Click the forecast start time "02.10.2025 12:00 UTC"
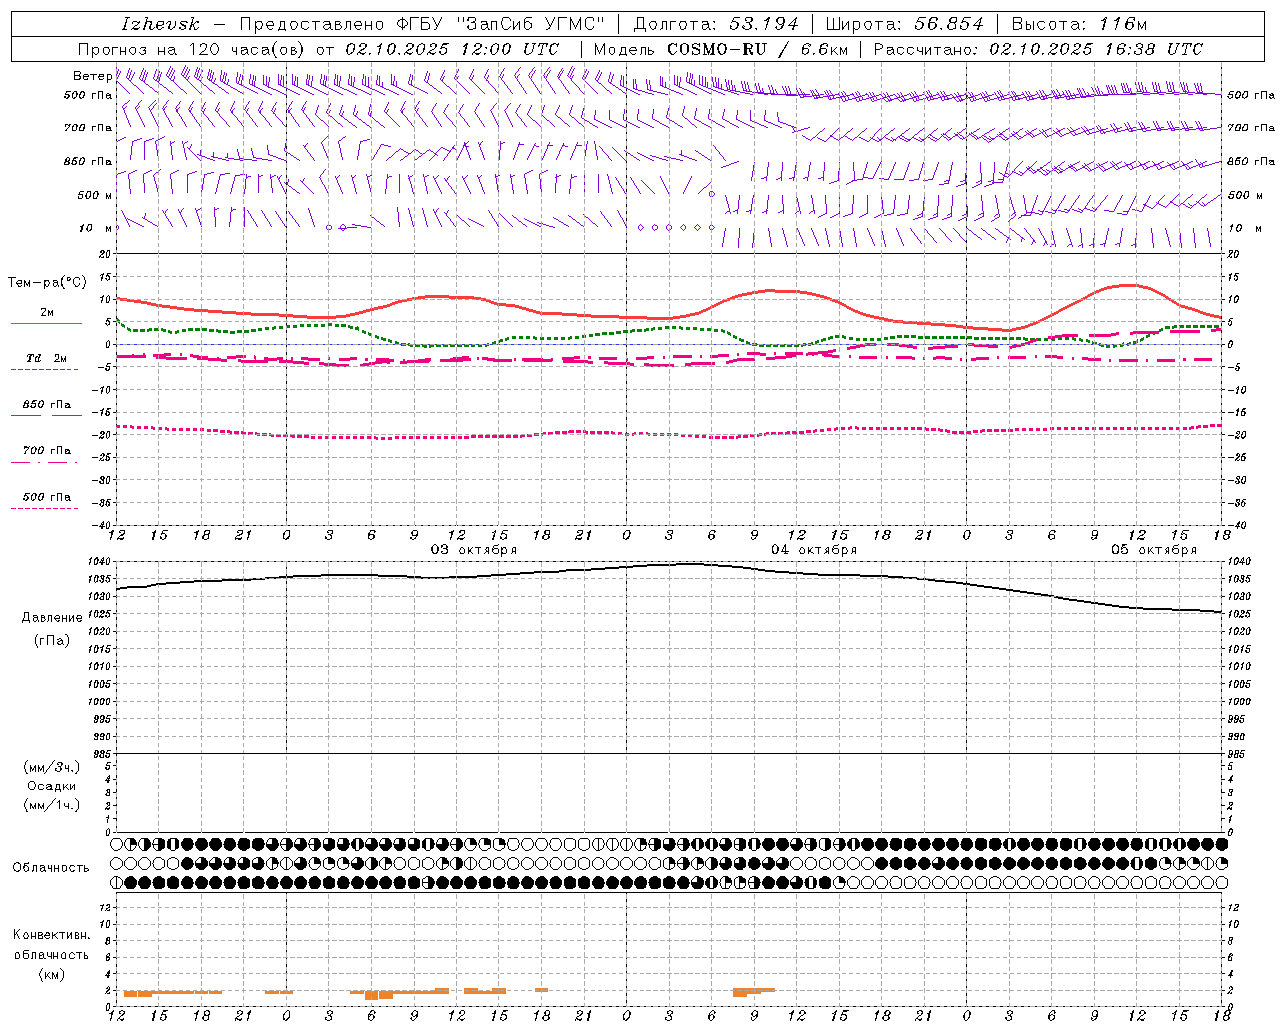Viewport: 1280px width, 1024px height. pyautogui.click(x=452, y=49)
